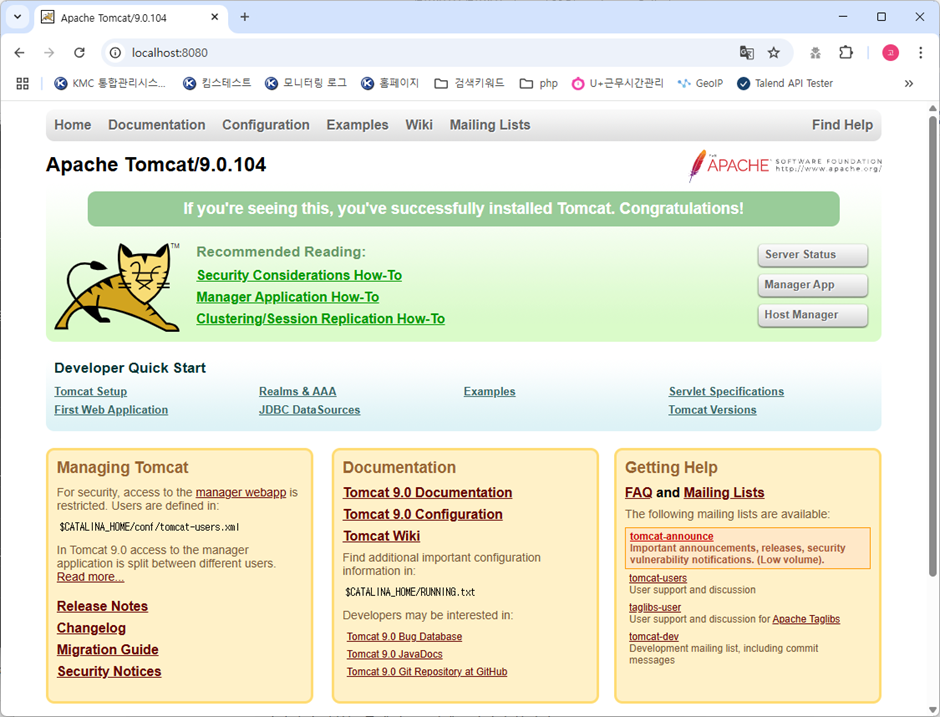
Task: Open the apps grid icon in bookmarks bar
Action: pyautogui.click(x=23, y=83)
